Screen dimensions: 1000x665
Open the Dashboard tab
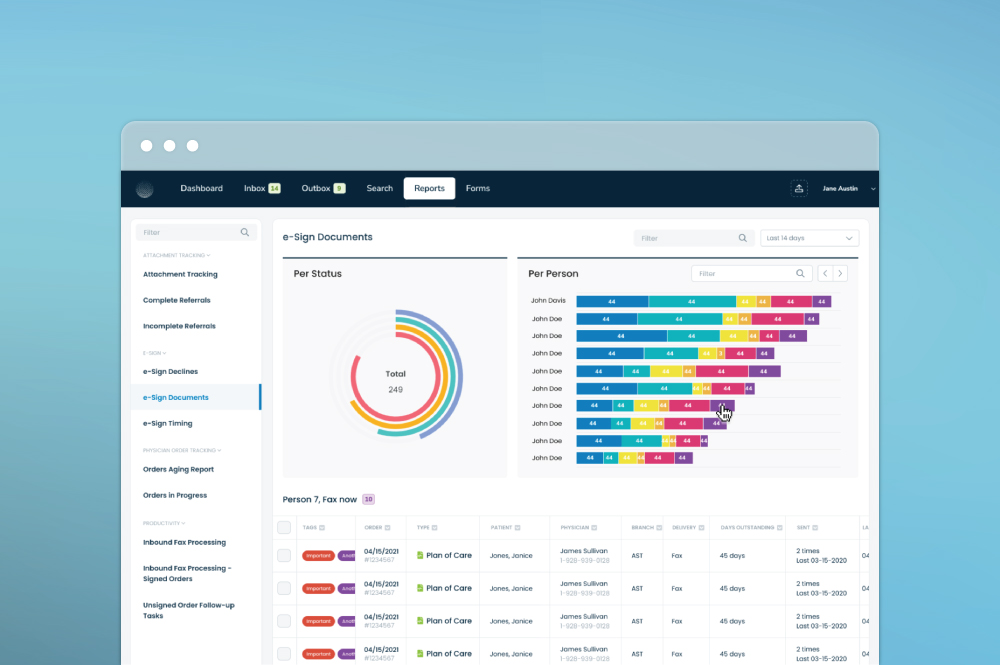point(201,188)
